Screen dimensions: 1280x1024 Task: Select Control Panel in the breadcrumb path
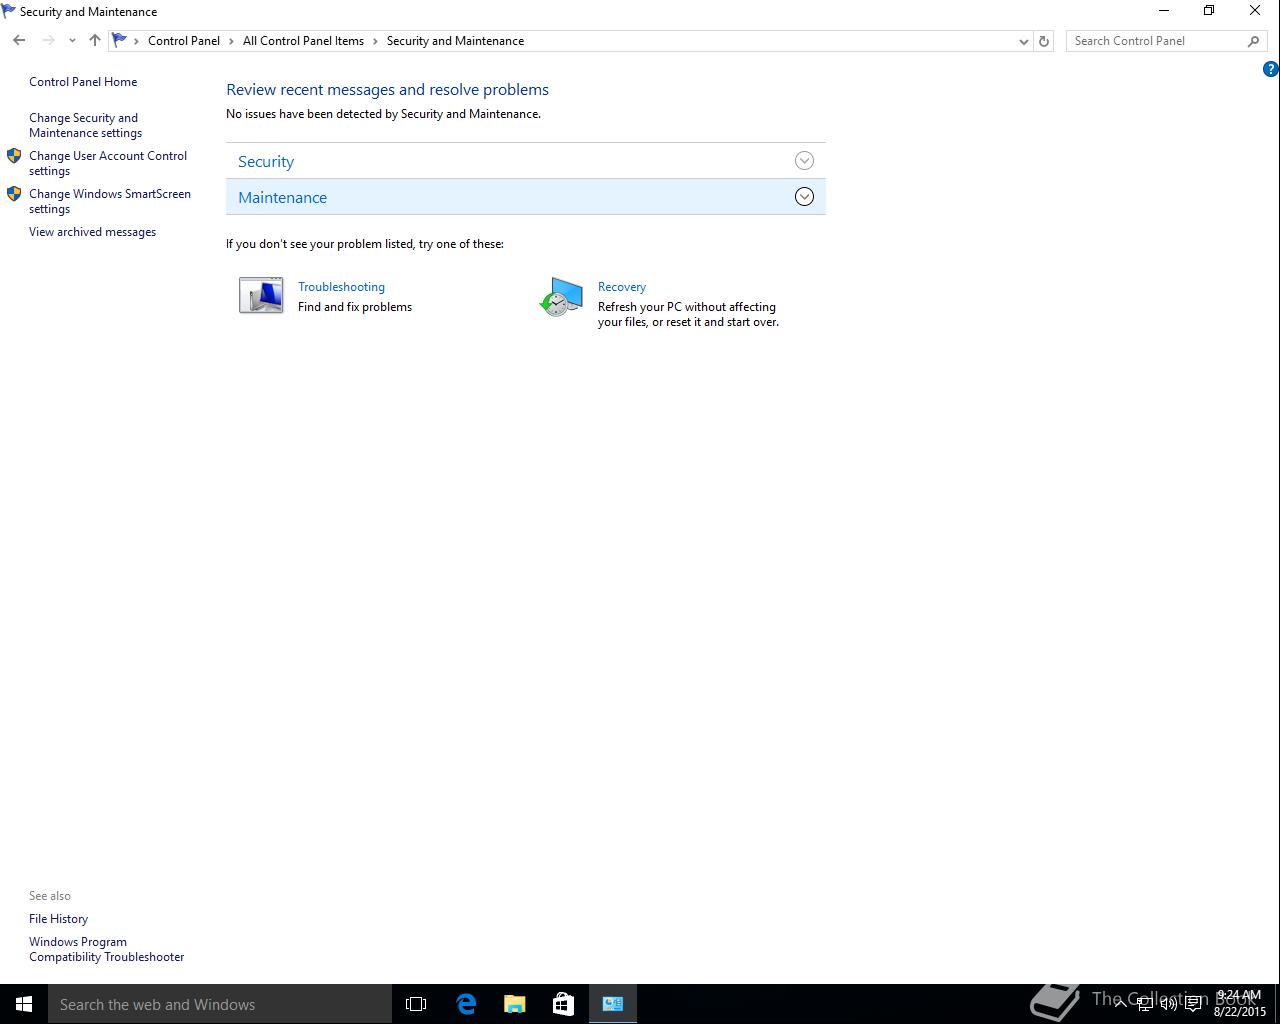tap(184, 41)
